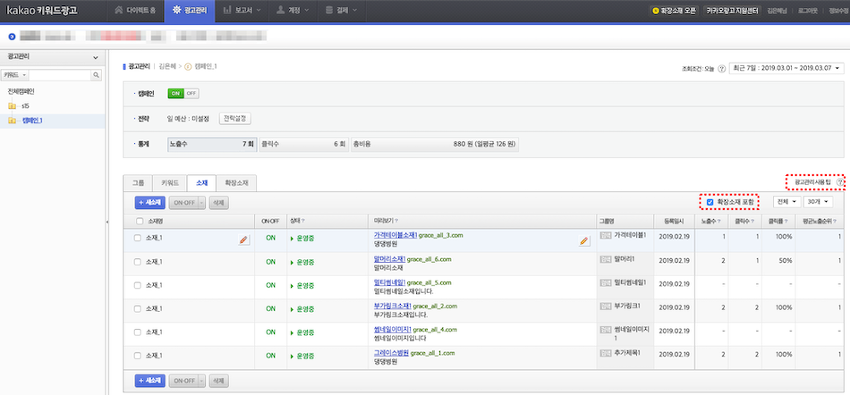Click the 상태 column help icon

[302, 221]
